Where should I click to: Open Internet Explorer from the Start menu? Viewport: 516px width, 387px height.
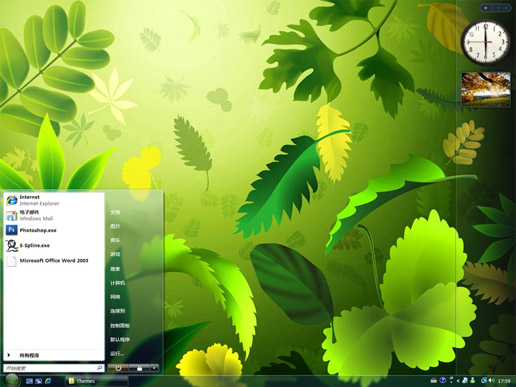tap(53, 200)
